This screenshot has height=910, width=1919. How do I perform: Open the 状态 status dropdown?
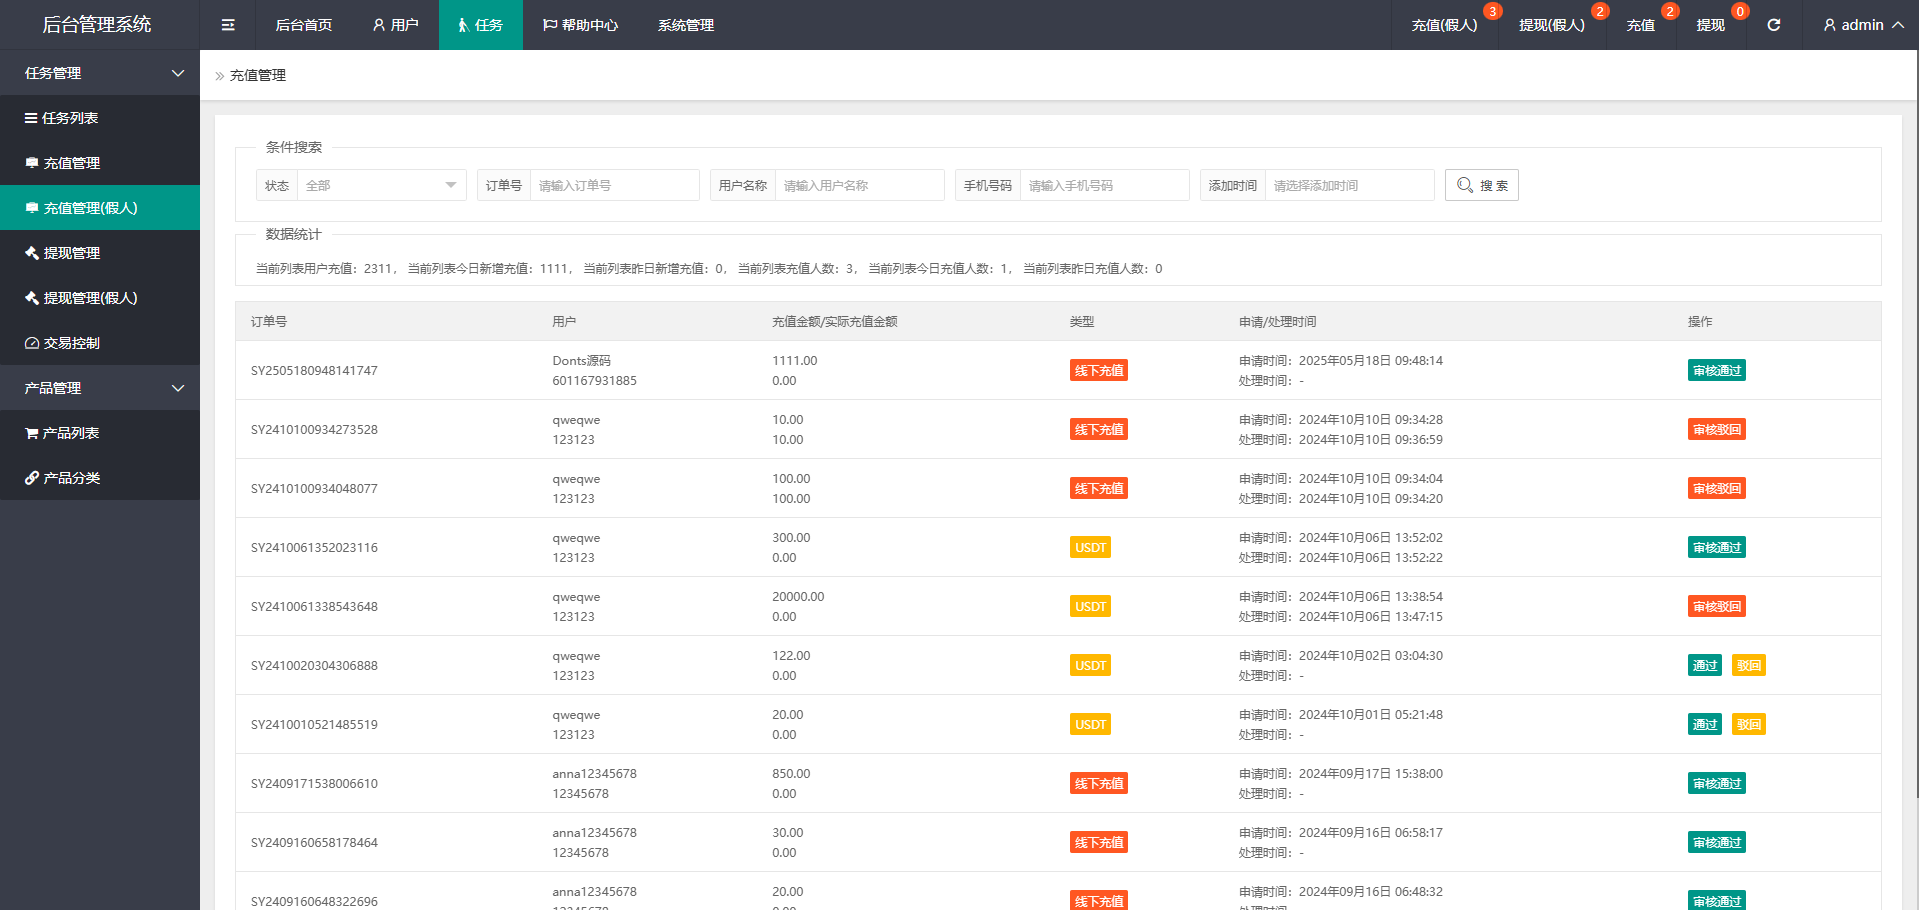tap(381, 185)
